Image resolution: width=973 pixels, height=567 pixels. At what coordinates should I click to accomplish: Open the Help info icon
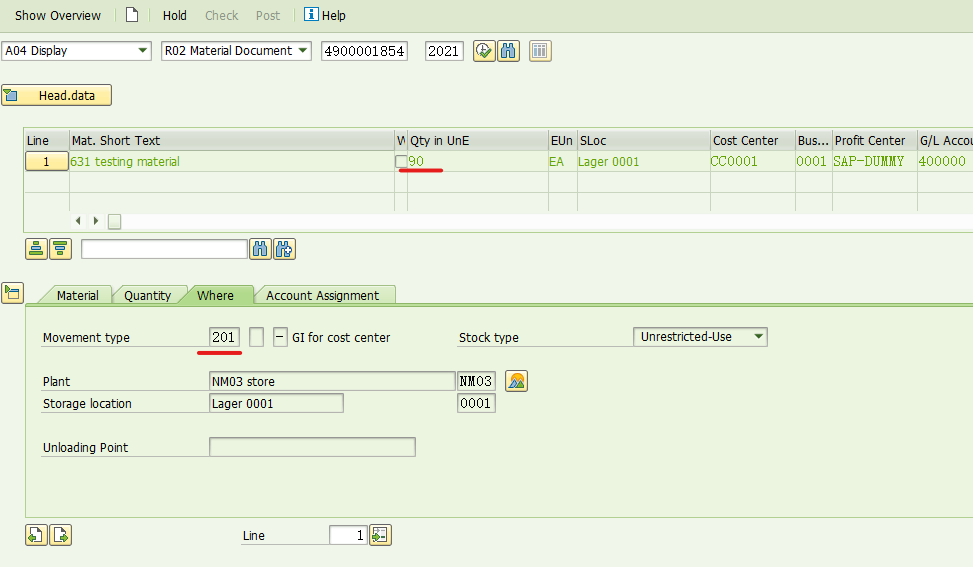click(311, 14)
